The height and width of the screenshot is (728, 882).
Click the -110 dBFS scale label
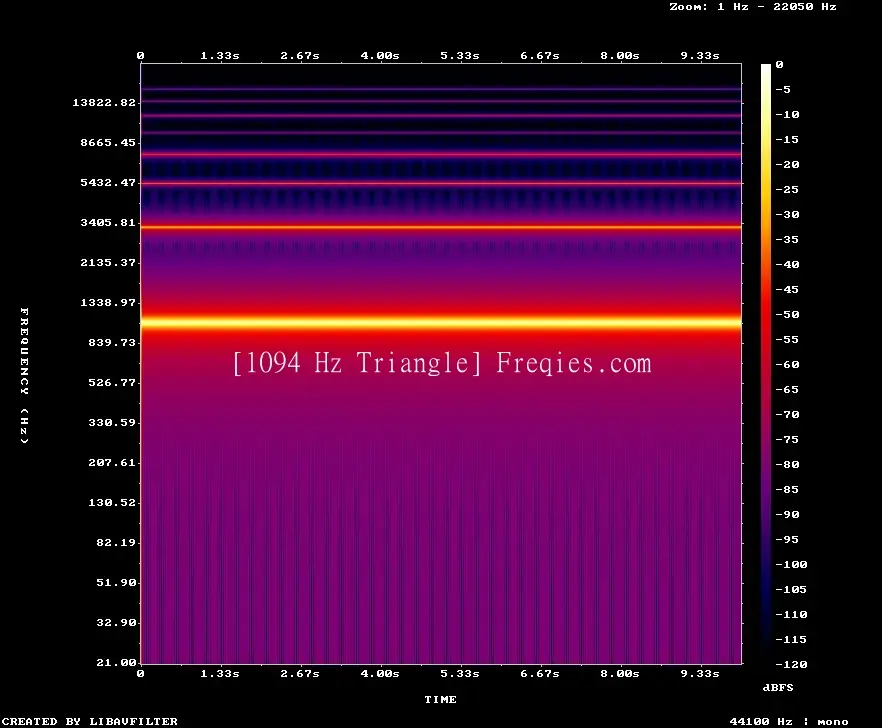(x=791, y=614)
